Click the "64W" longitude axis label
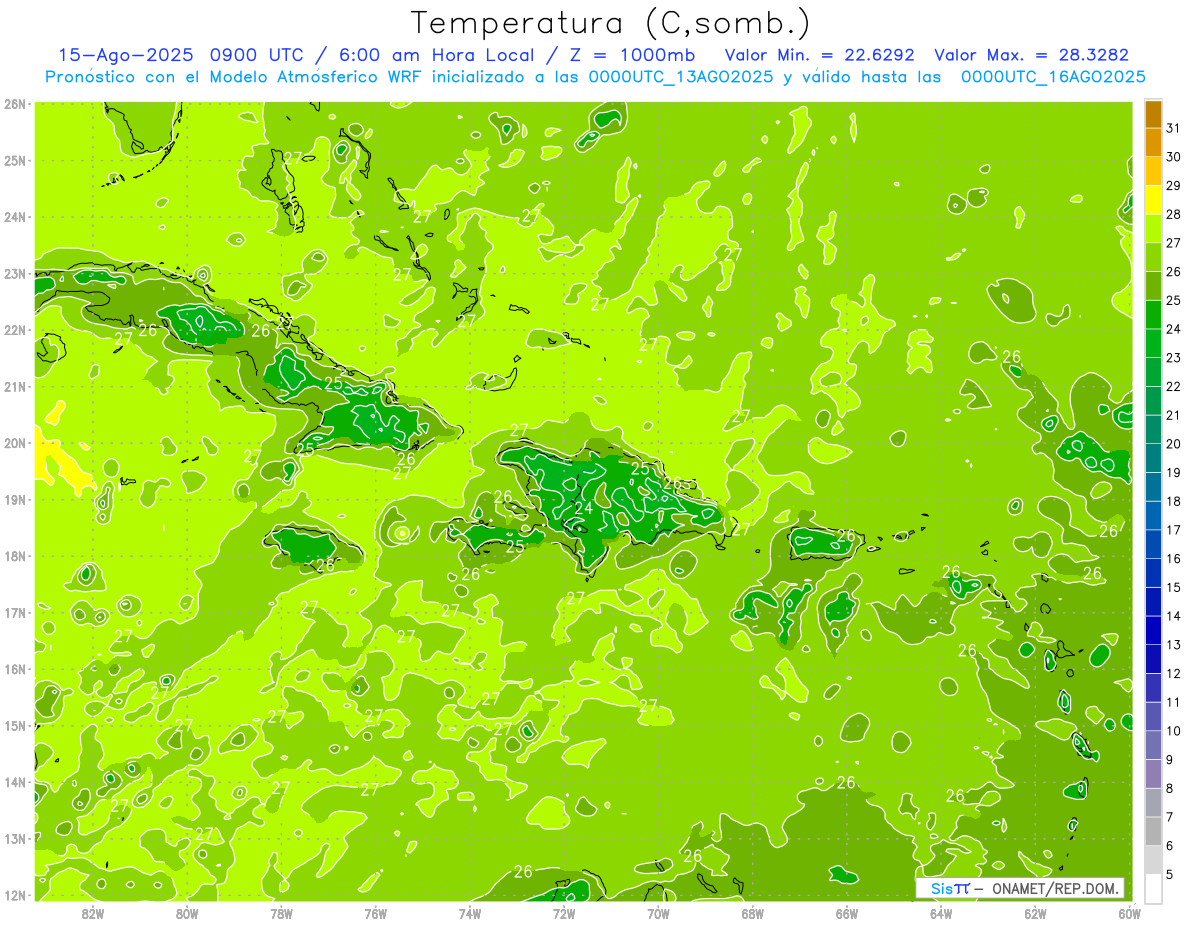The image size is (1200, 927). pyautogui.click(x=941, y=912)
